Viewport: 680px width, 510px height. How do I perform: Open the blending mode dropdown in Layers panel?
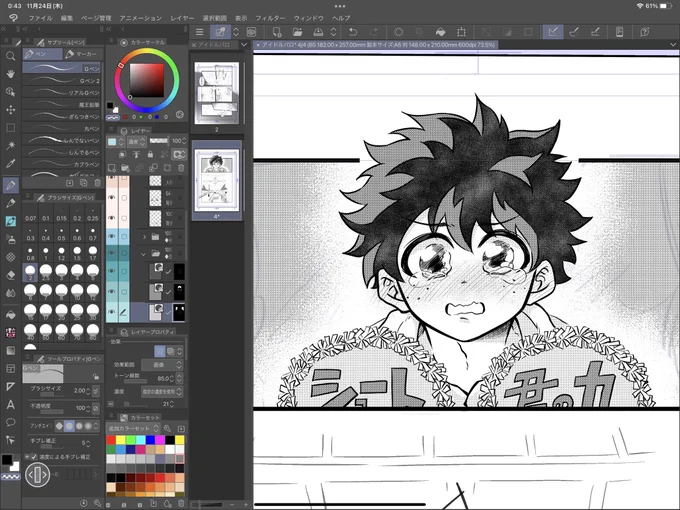(x=137, y=141)
